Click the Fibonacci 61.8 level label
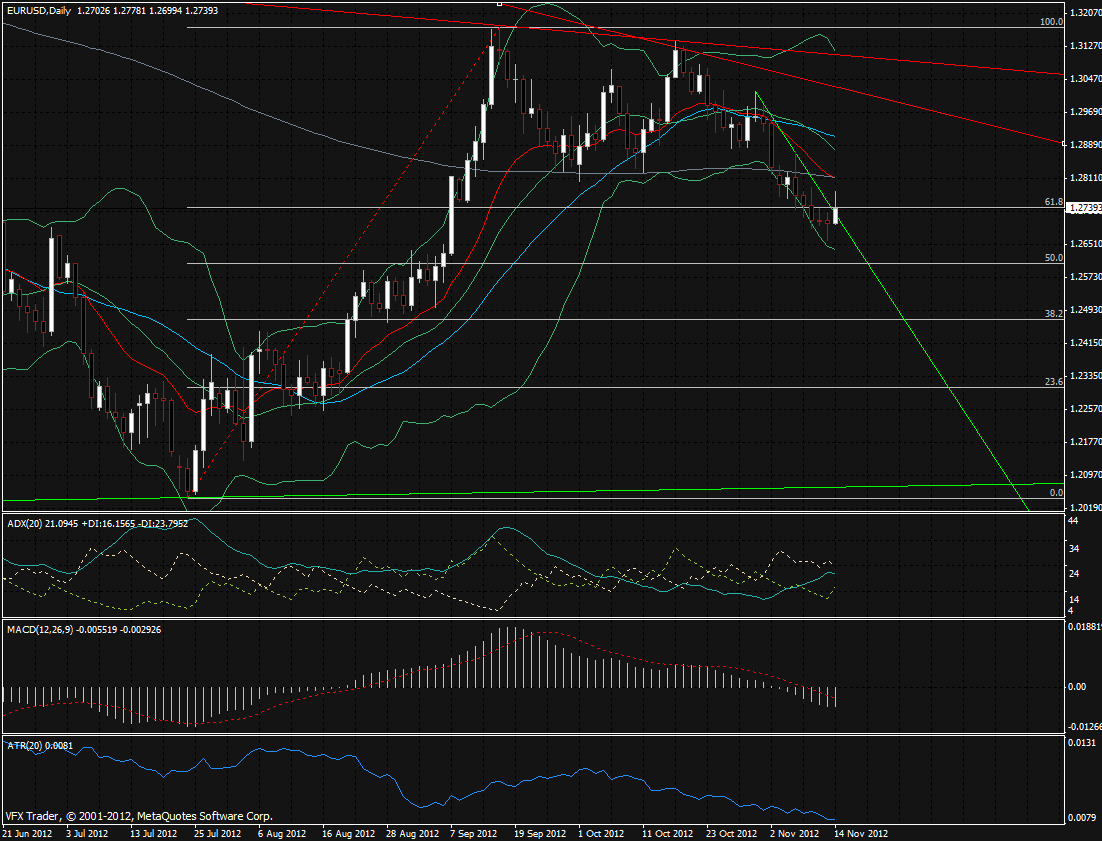1102x841 pixels. click(1052, 202)
